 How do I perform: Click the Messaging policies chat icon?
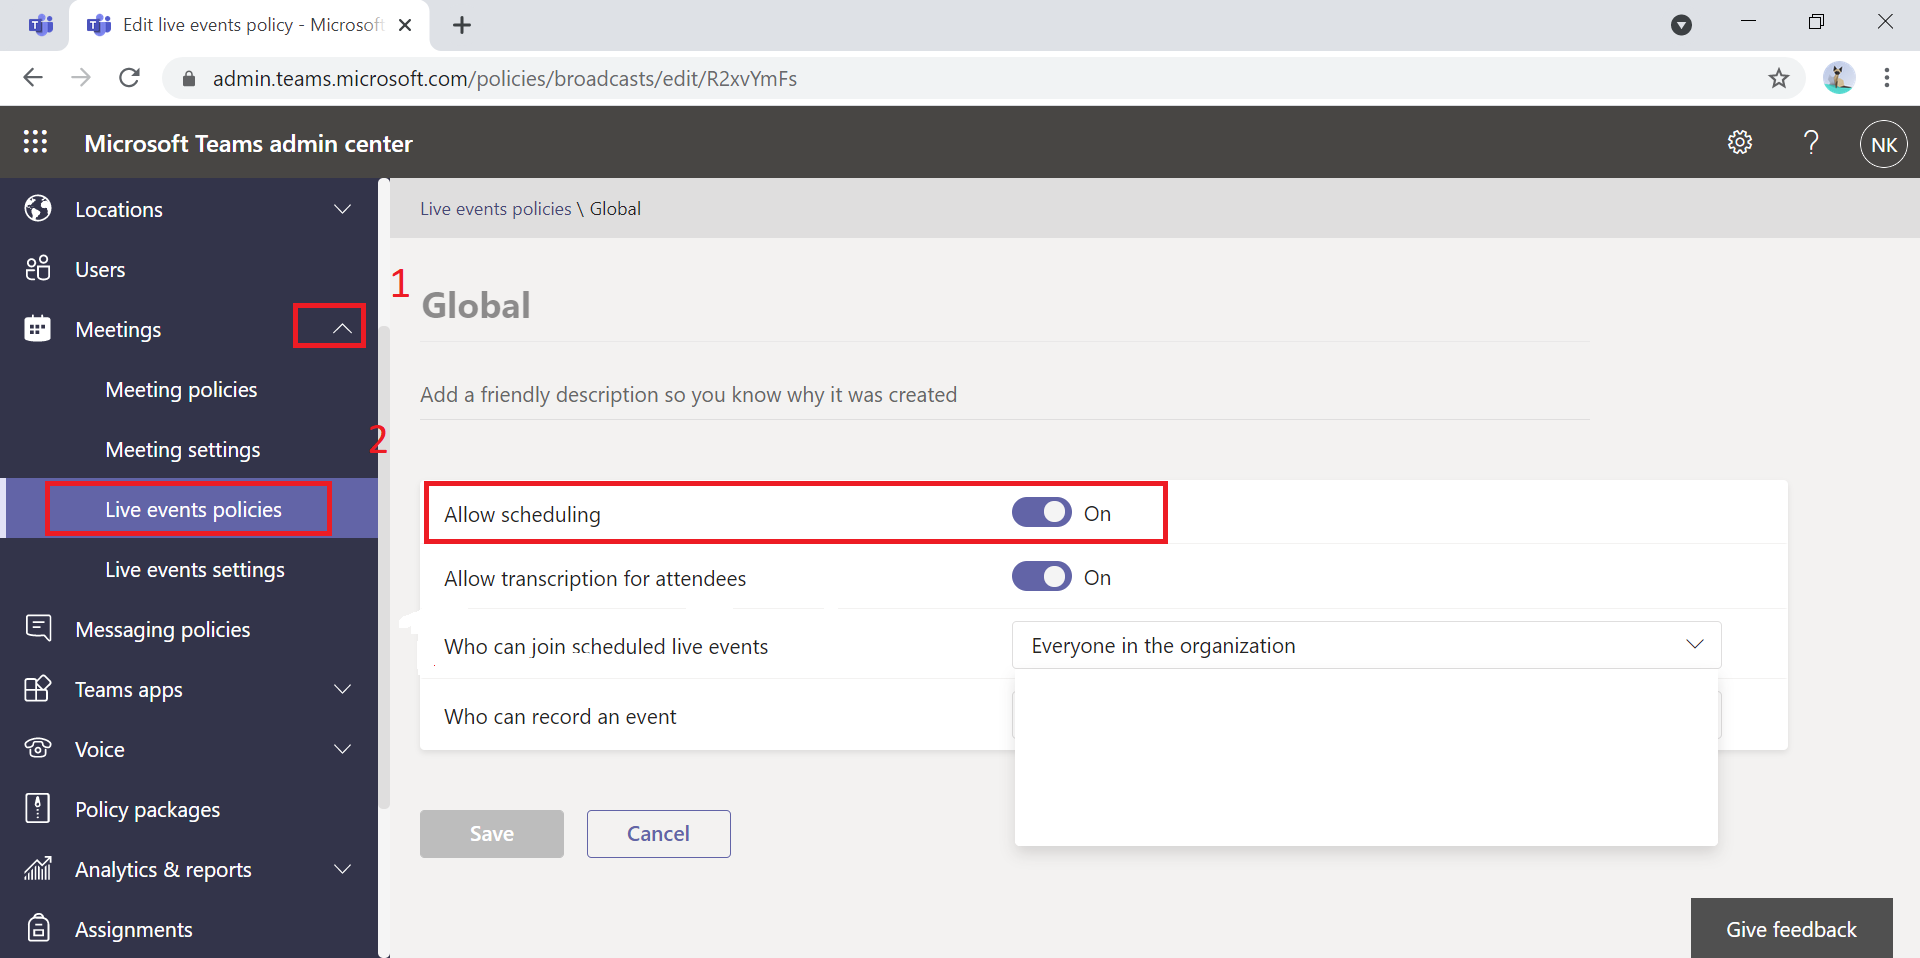click(38, 628)
